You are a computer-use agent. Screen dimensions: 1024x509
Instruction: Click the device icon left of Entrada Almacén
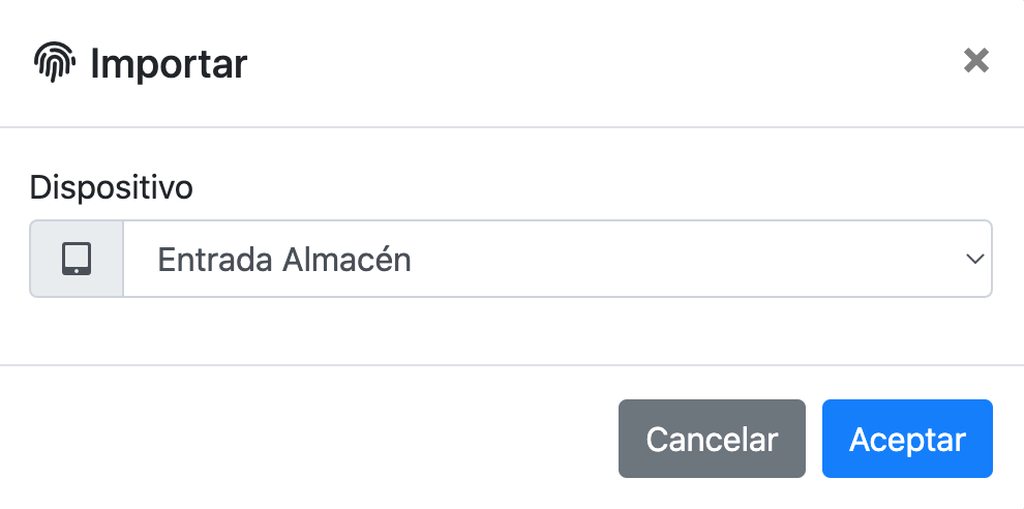76,259
